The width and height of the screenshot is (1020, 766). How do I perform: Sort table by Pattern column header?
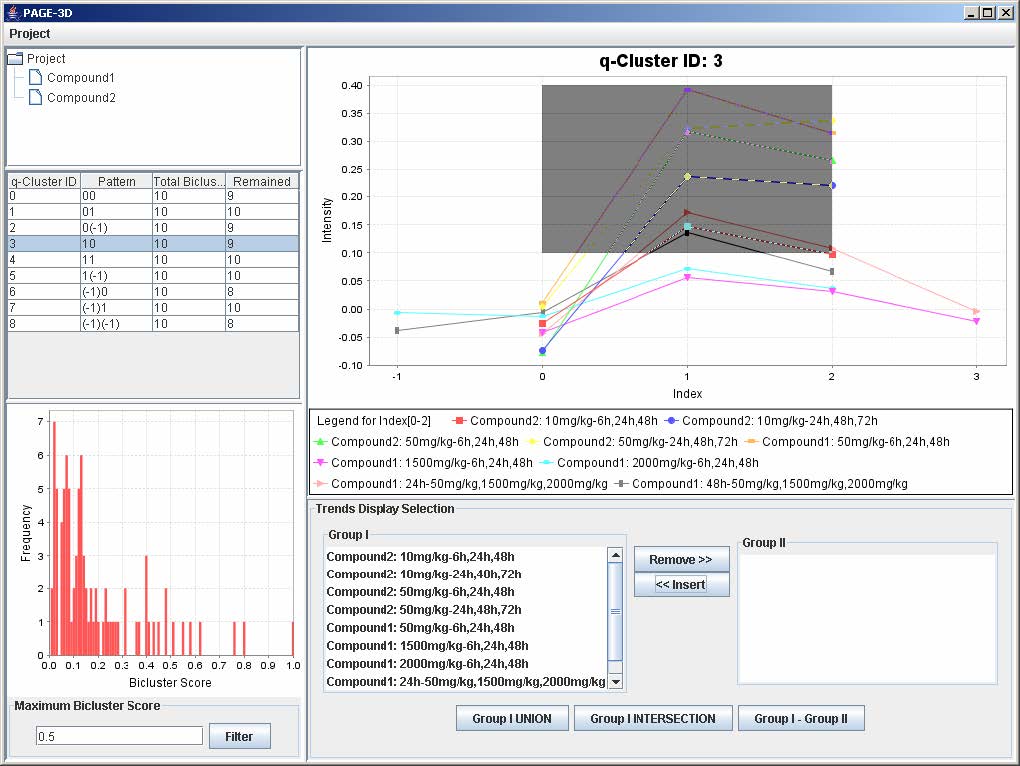116,181
